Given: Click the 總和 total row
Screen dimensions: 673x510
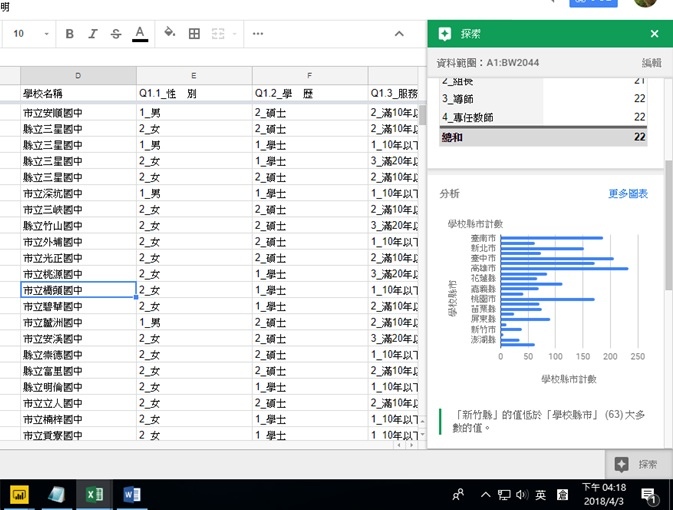Looking at the screenshot, I should [543, 137].
